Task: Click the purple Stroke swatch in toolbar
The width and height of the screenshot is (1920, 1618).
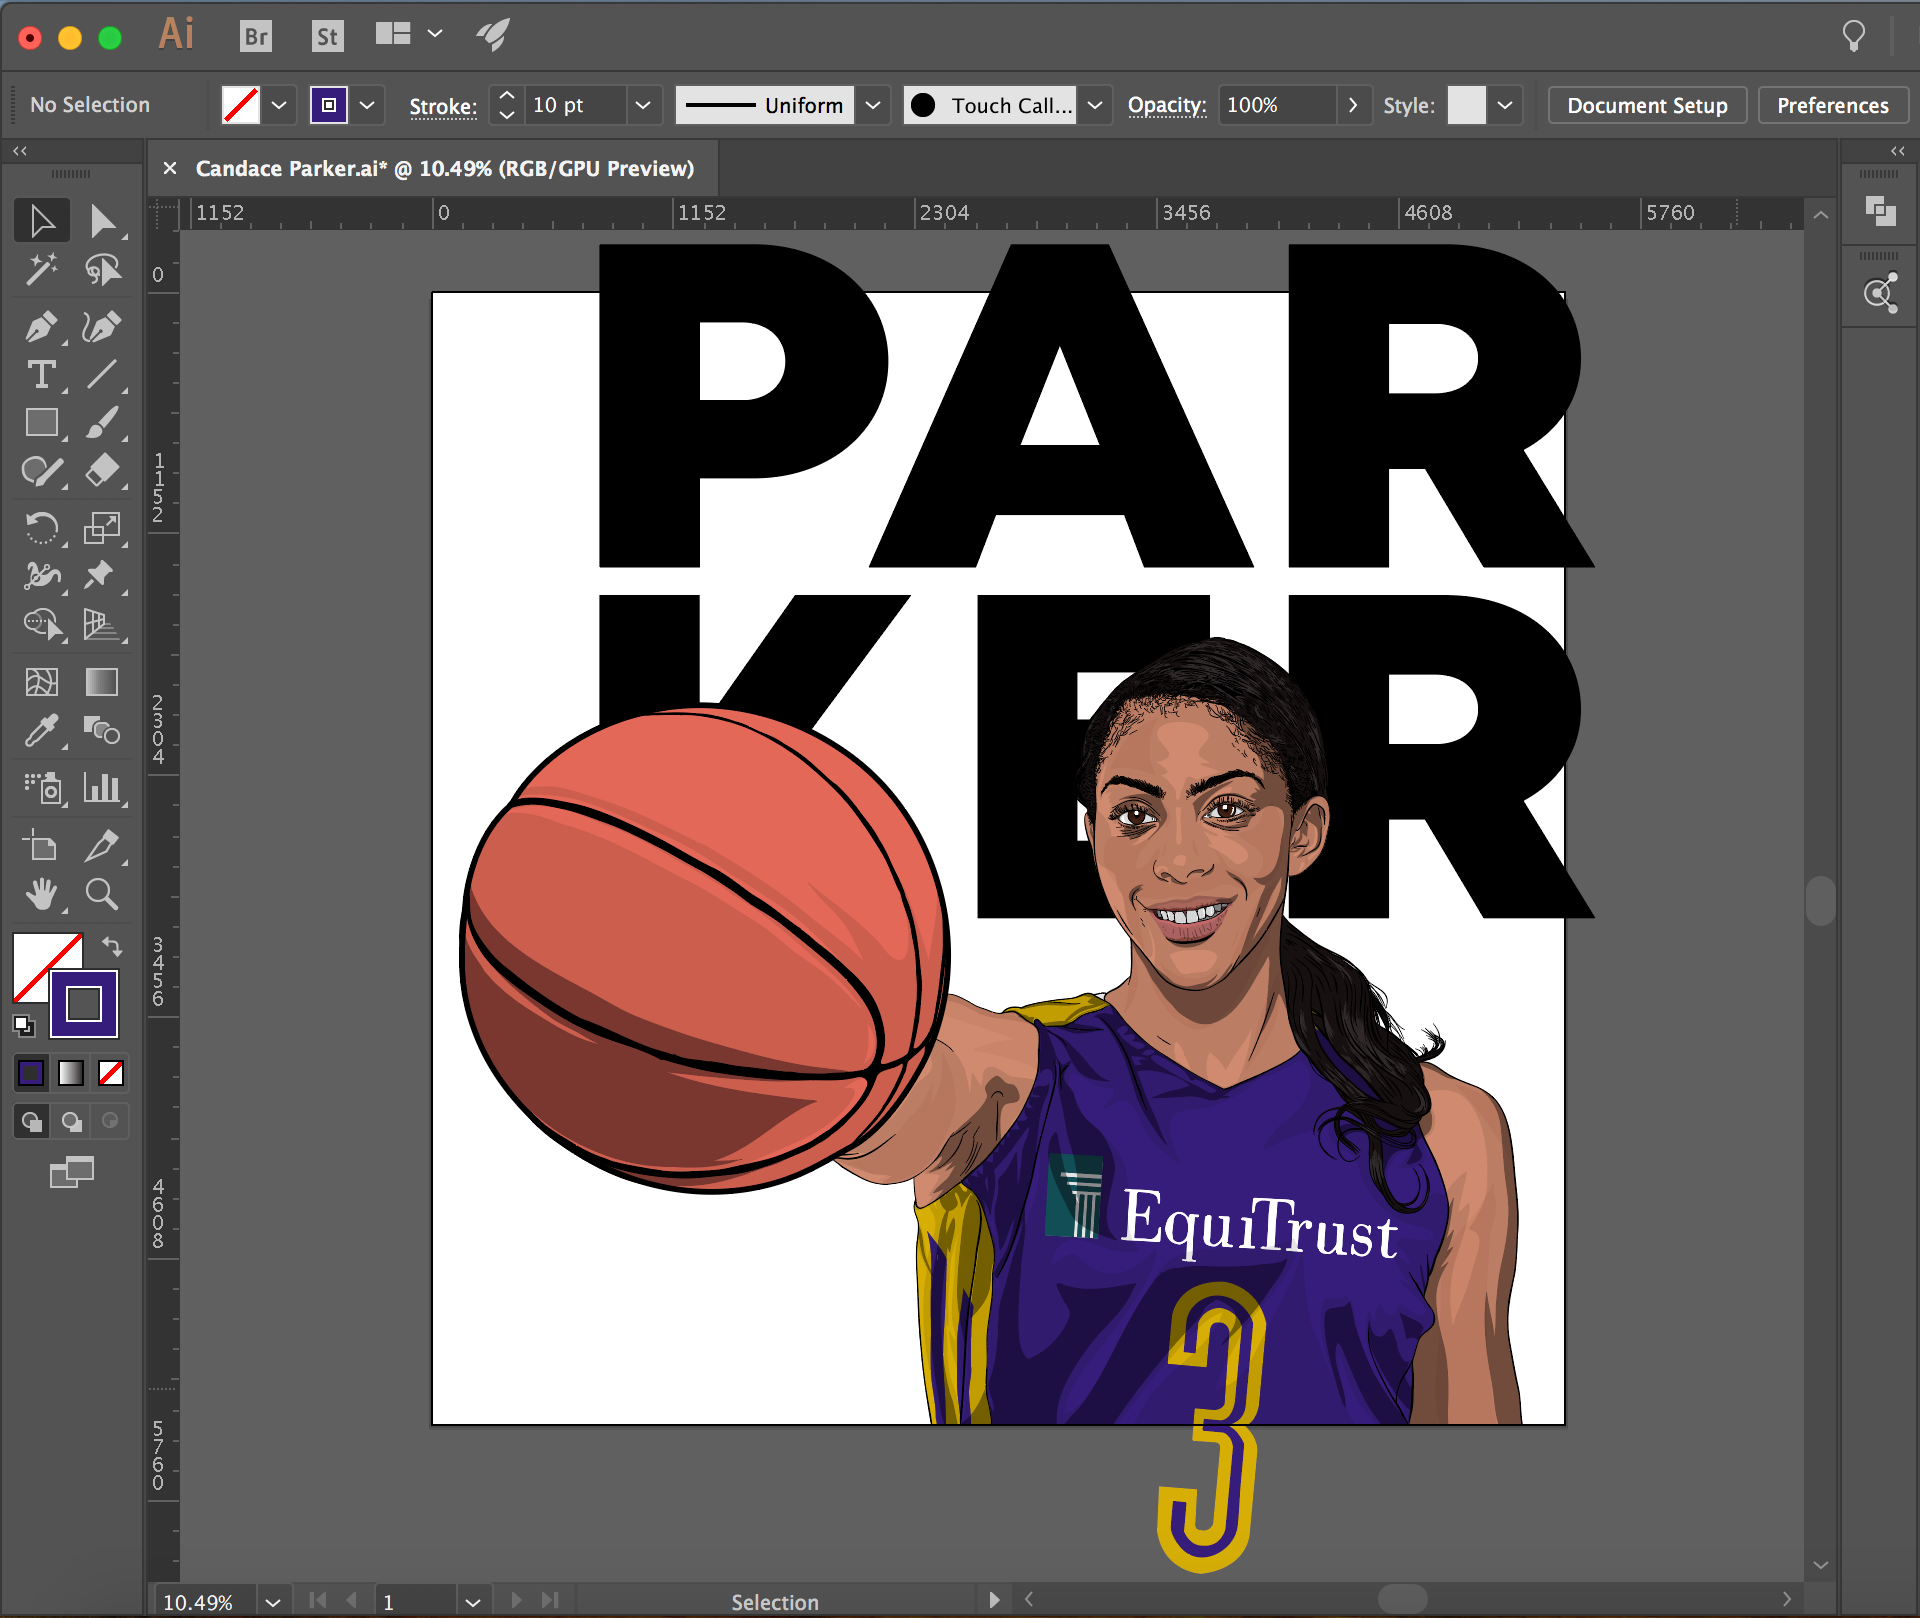Action: (84, 1003)
